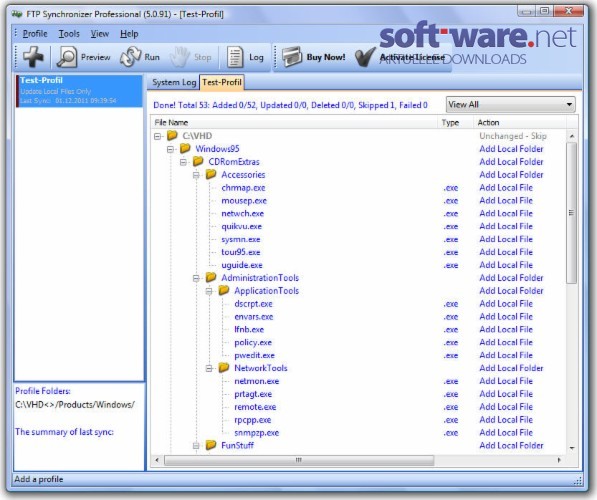Click the Type column header
The image size is (597, 500).
(455, 123)
